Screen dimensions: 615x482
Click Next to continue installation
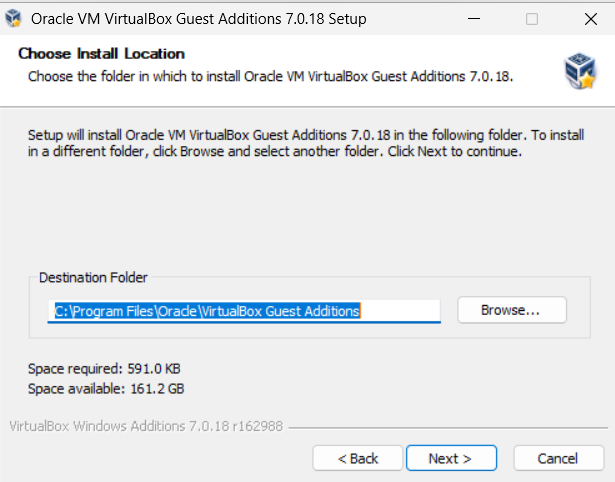(450, 458)
